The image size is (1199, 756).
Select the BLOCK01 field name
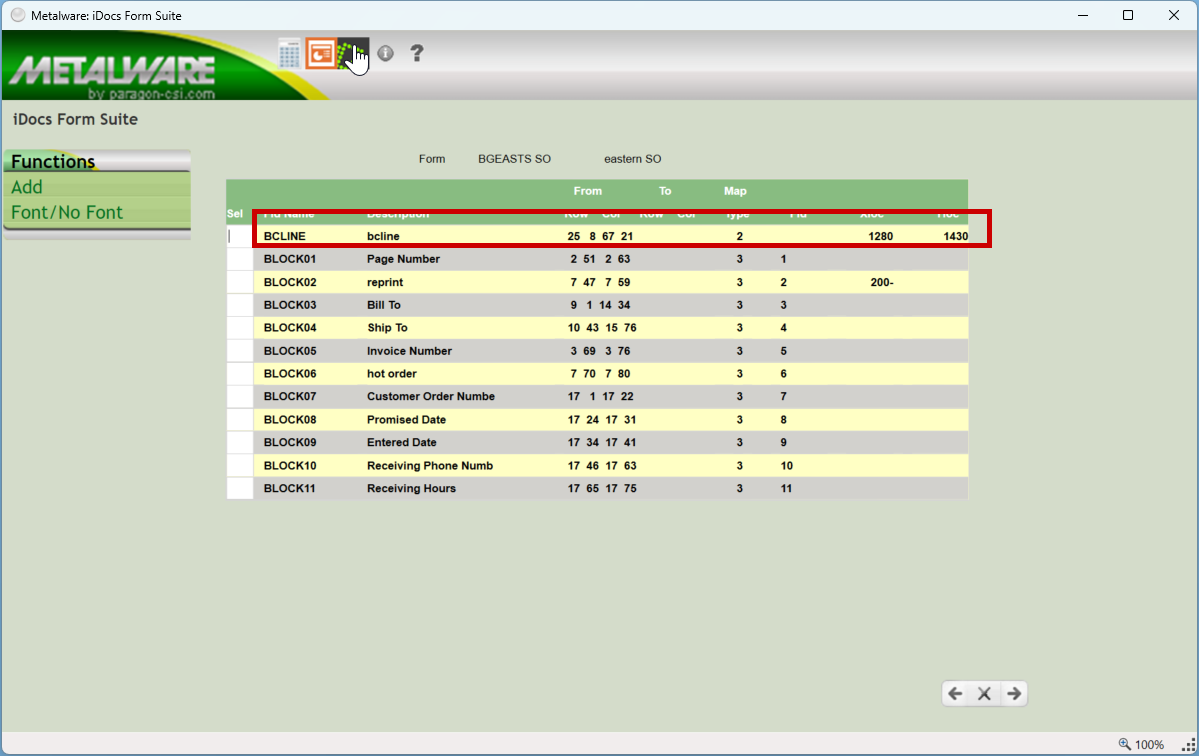[x=290, y=259]
